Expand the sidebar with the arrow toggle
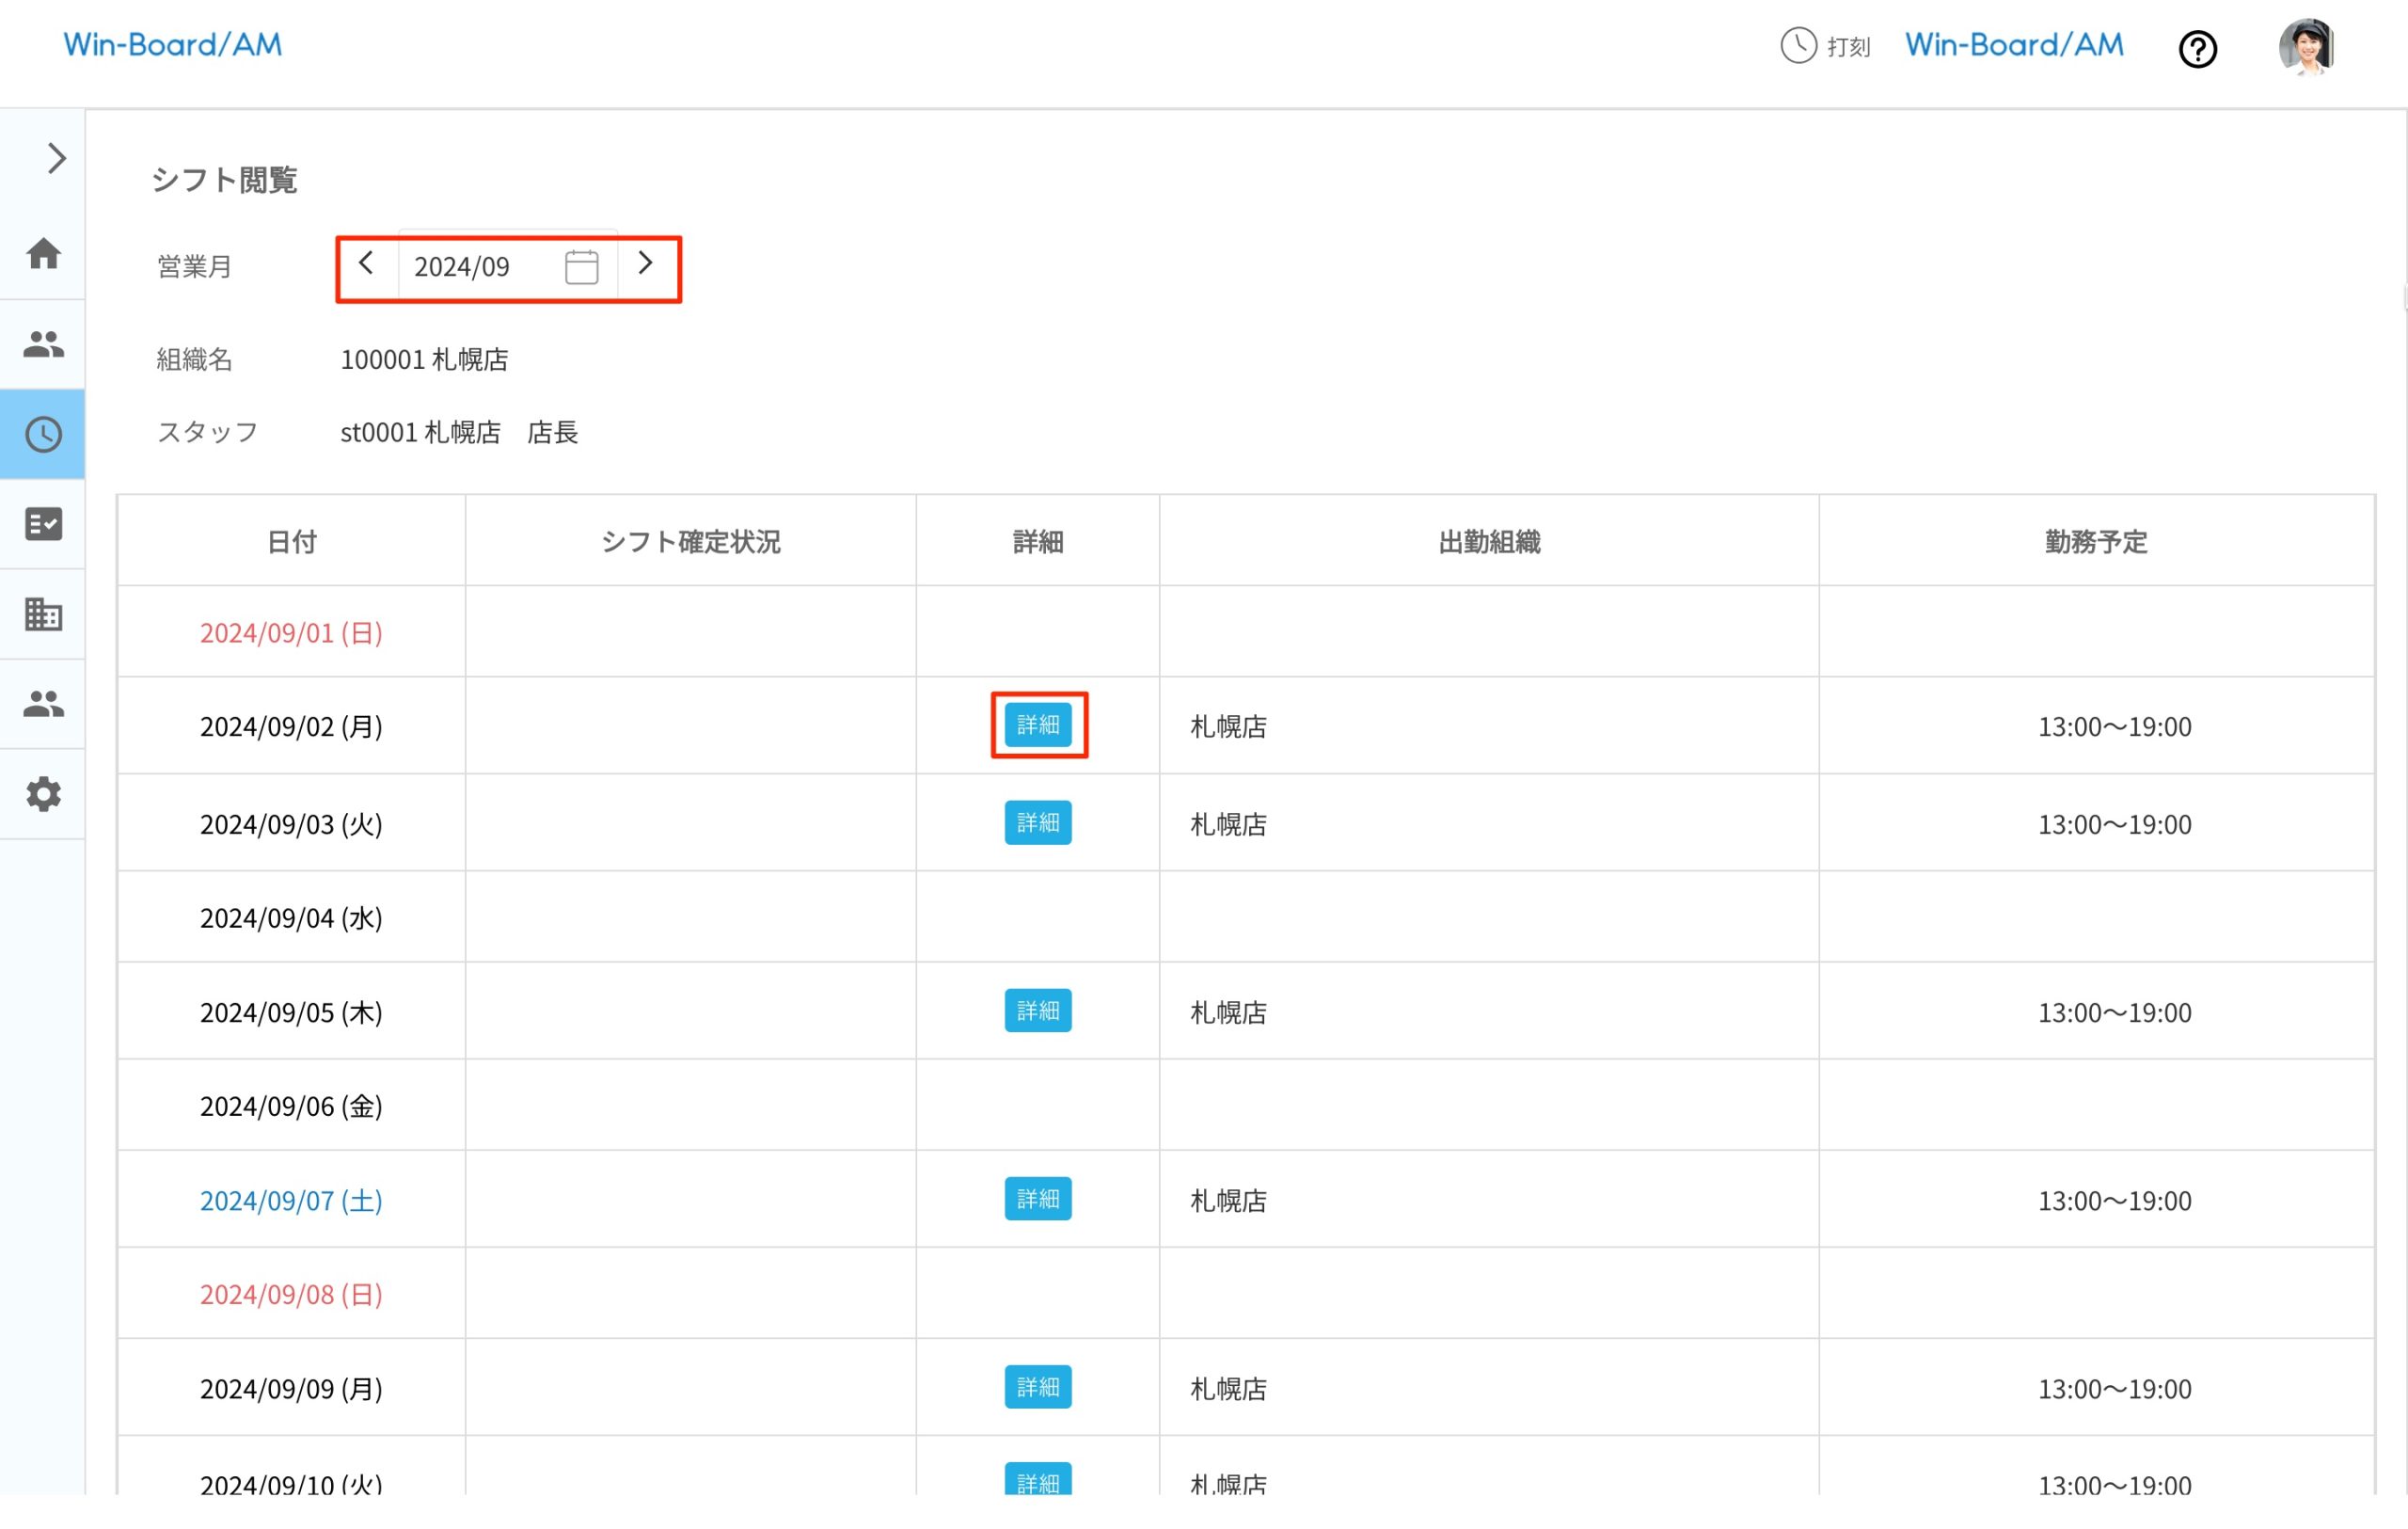The width and height of the screenshot is (2408, 1529). tap(56, 158)
